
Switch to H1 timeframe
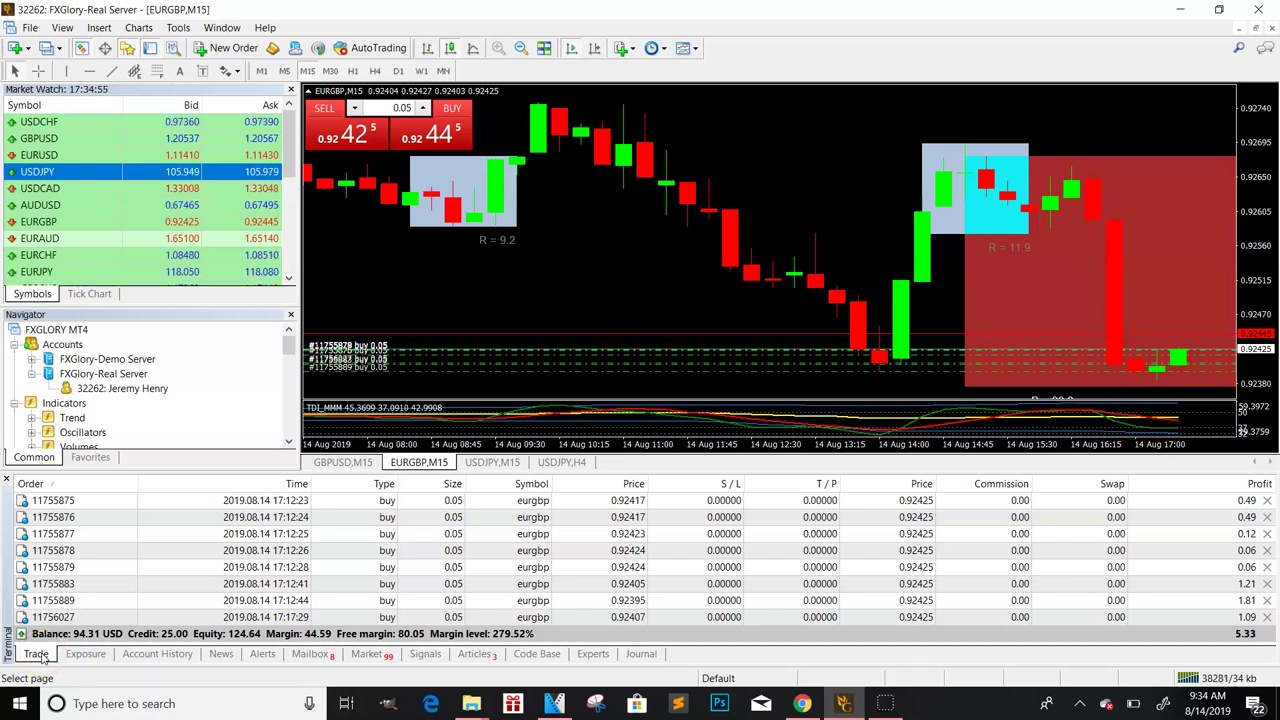tap(353, 71)
